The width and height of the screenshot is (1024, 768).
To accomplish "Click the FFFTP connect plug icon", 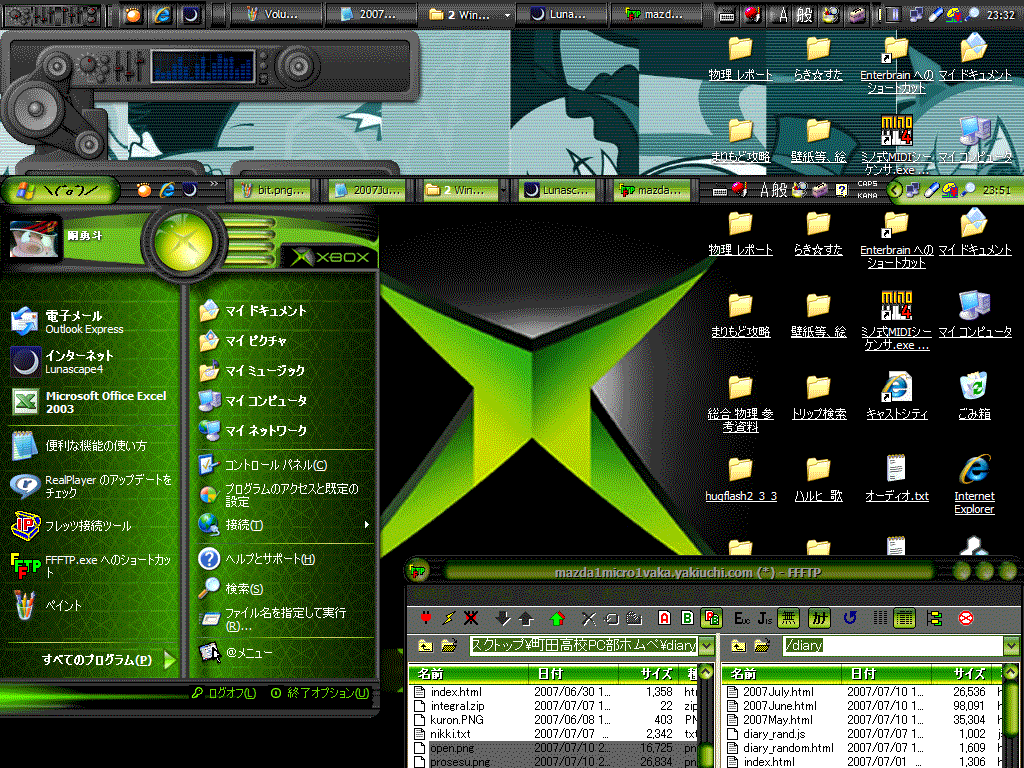I will pos(426,617).
